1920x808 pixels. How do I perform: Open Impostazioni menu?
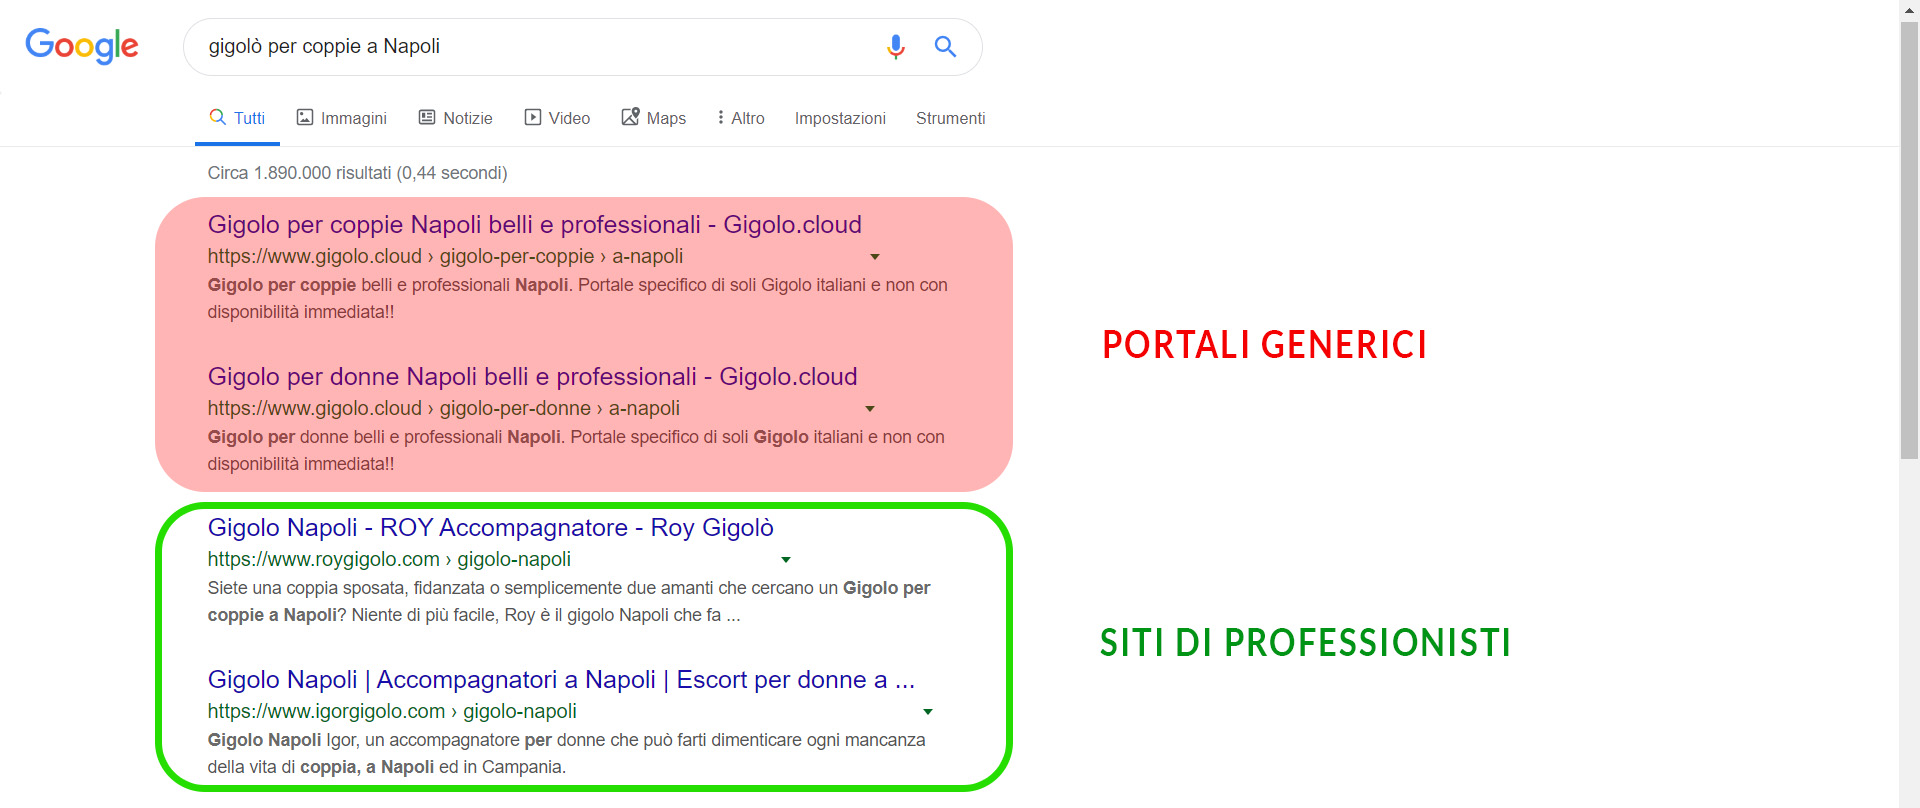(x=840, y=118)
